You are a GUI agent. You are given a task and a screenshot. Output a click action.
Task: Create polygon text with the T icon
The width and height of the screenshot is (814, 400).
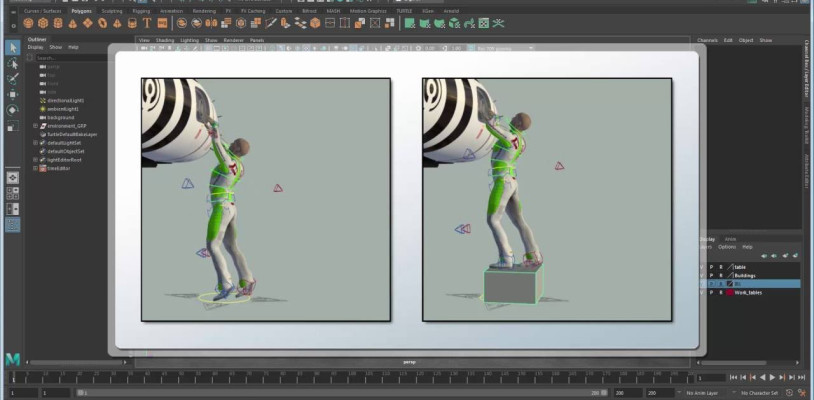click(x=147, y=22)
